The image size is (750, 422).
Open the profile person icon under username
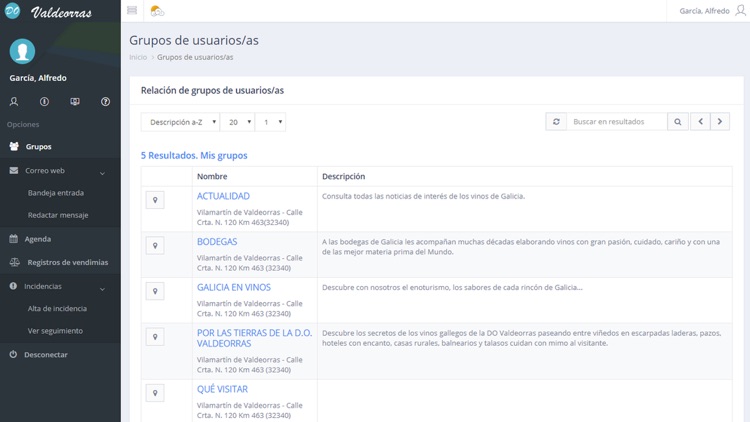pos(14,101)
